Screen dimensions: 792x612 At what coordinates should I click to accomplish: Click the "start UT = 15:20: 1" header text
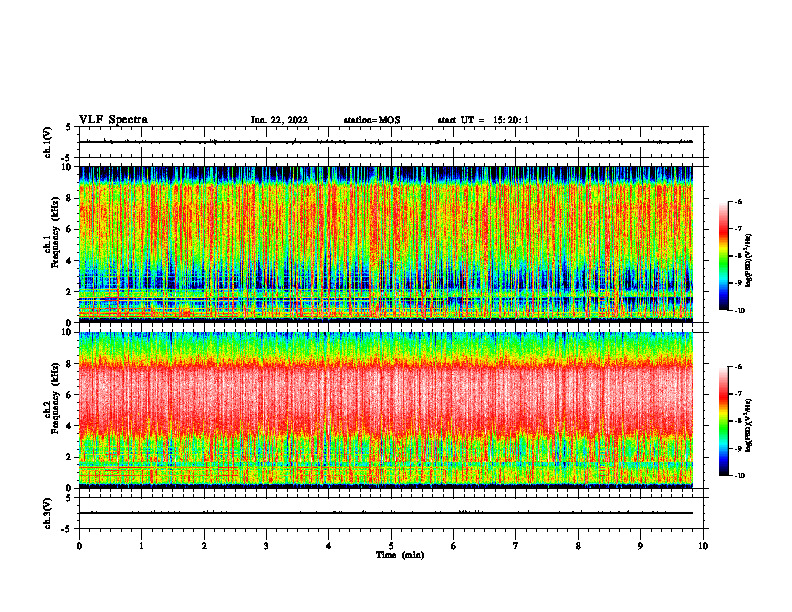click(483, 120)
